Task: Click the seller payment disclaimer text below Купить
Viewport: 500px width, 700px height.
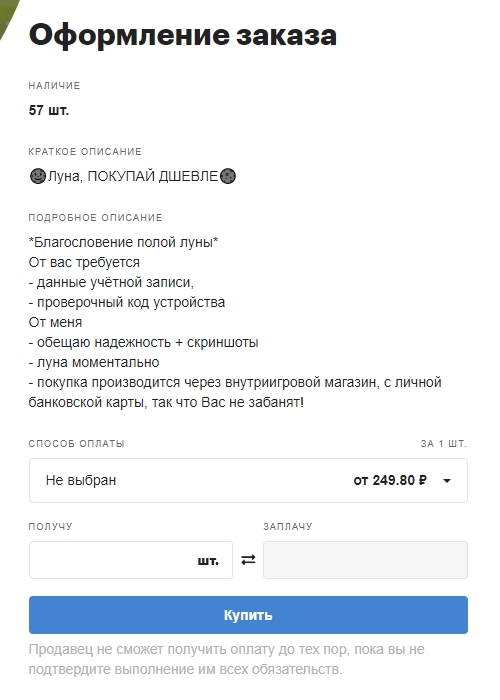Action: [227, 659]
